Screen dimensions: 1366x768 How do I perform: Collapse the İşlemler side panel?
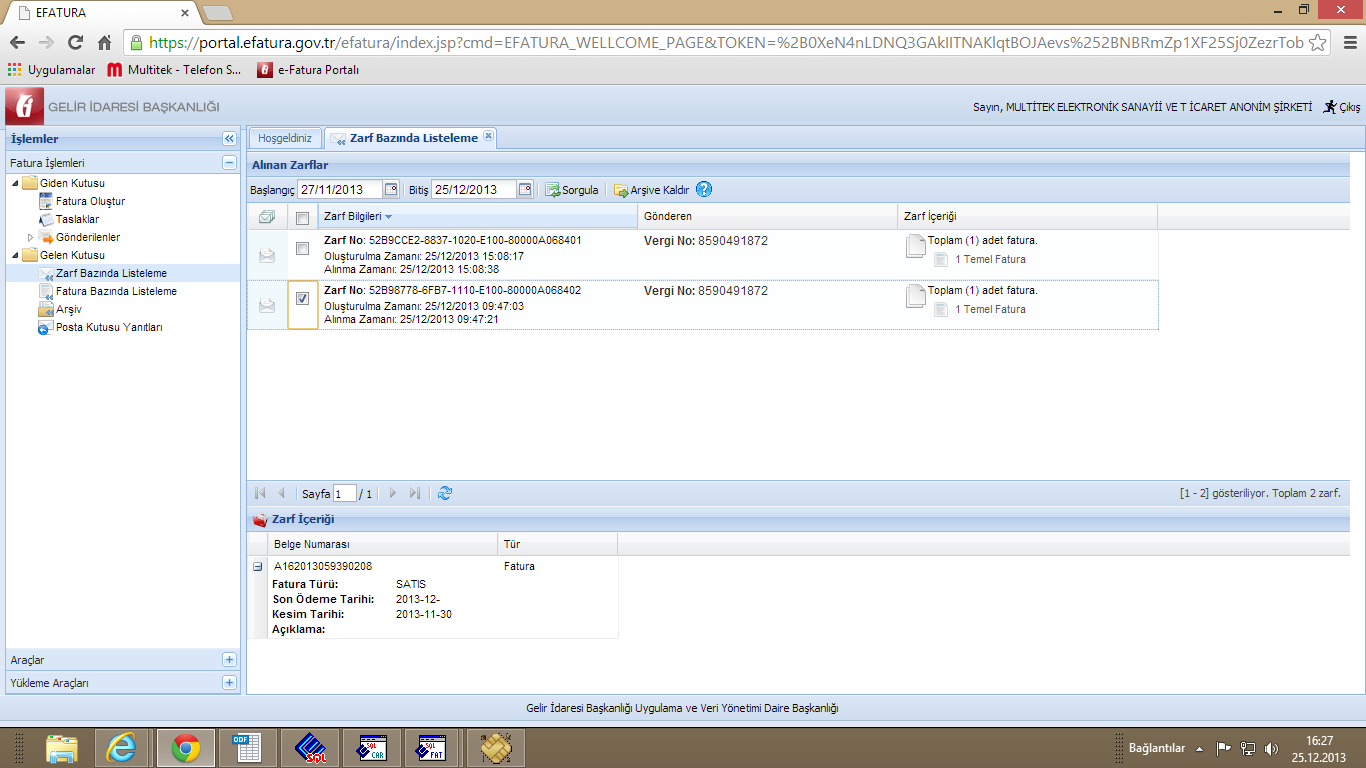[229, 139]
